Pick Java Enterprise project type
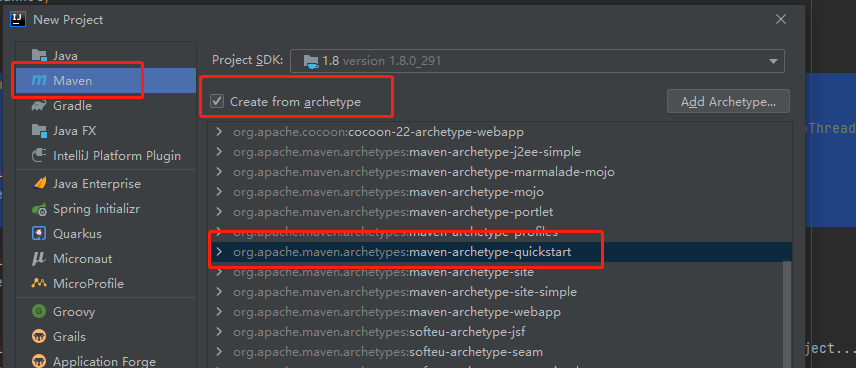The width and height of the screenshot is (856, 368). (106, 184)
